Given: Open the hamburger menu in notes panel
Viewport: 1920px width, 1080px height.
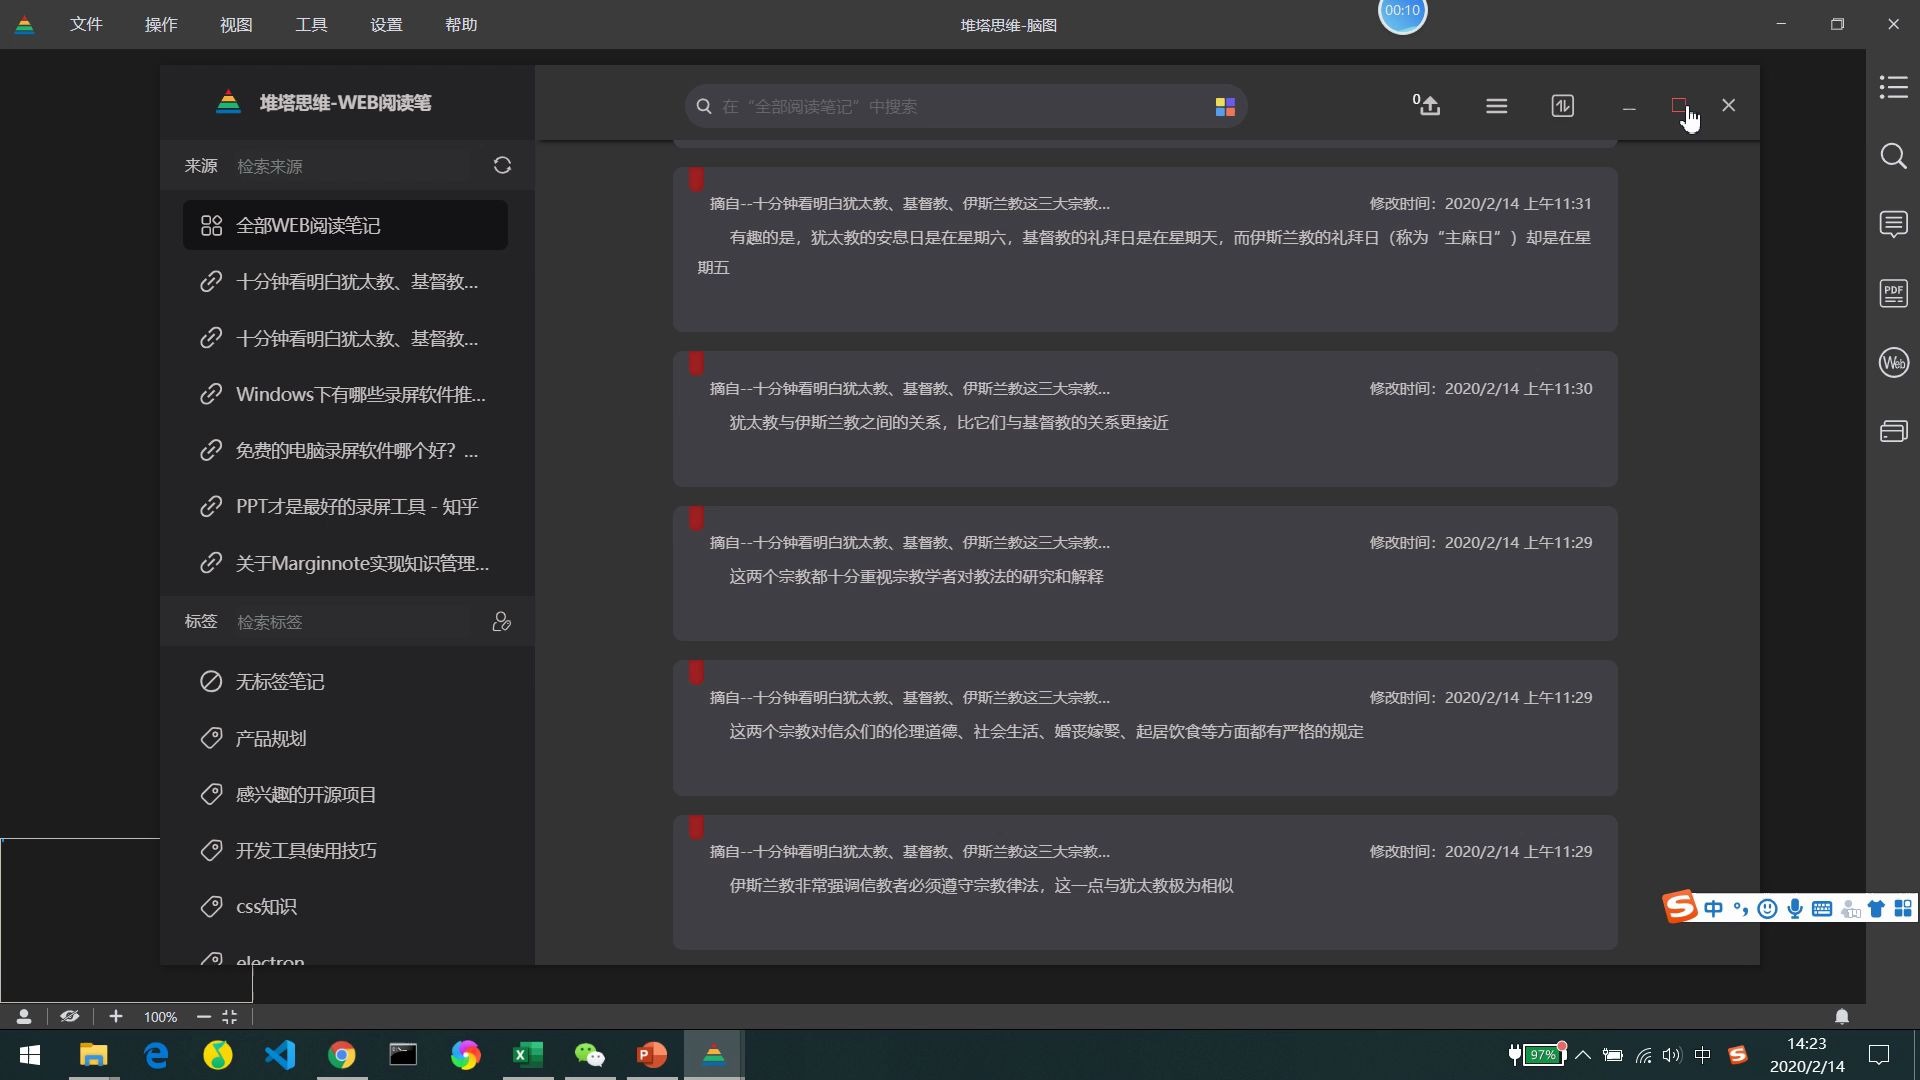Looking at the screenshot, I should click(x=1496, y=105).
